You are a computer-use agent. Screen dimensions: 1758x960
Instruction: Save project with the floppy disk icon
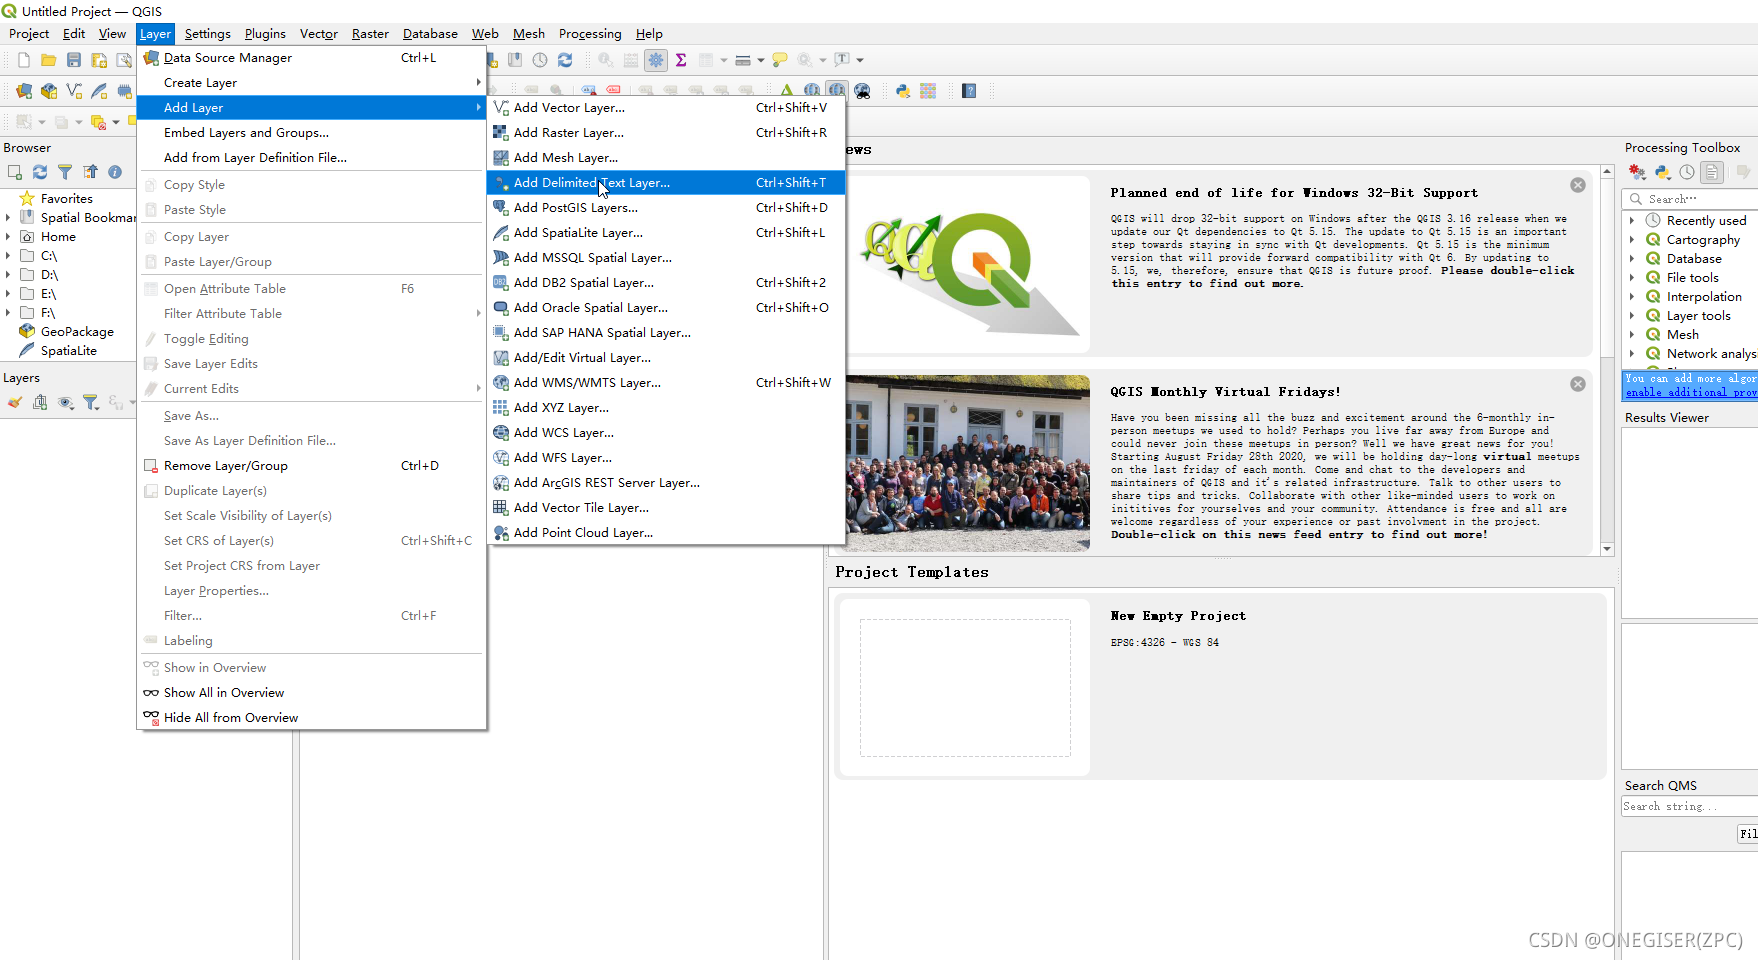73,60
